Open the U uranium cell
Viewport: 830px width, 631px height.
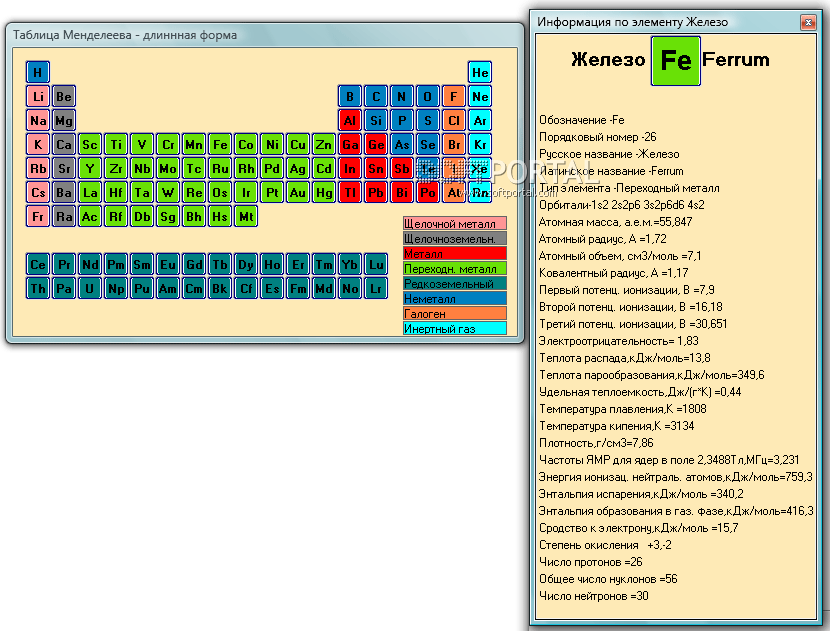pyautogui.click(x=89, y=289)
